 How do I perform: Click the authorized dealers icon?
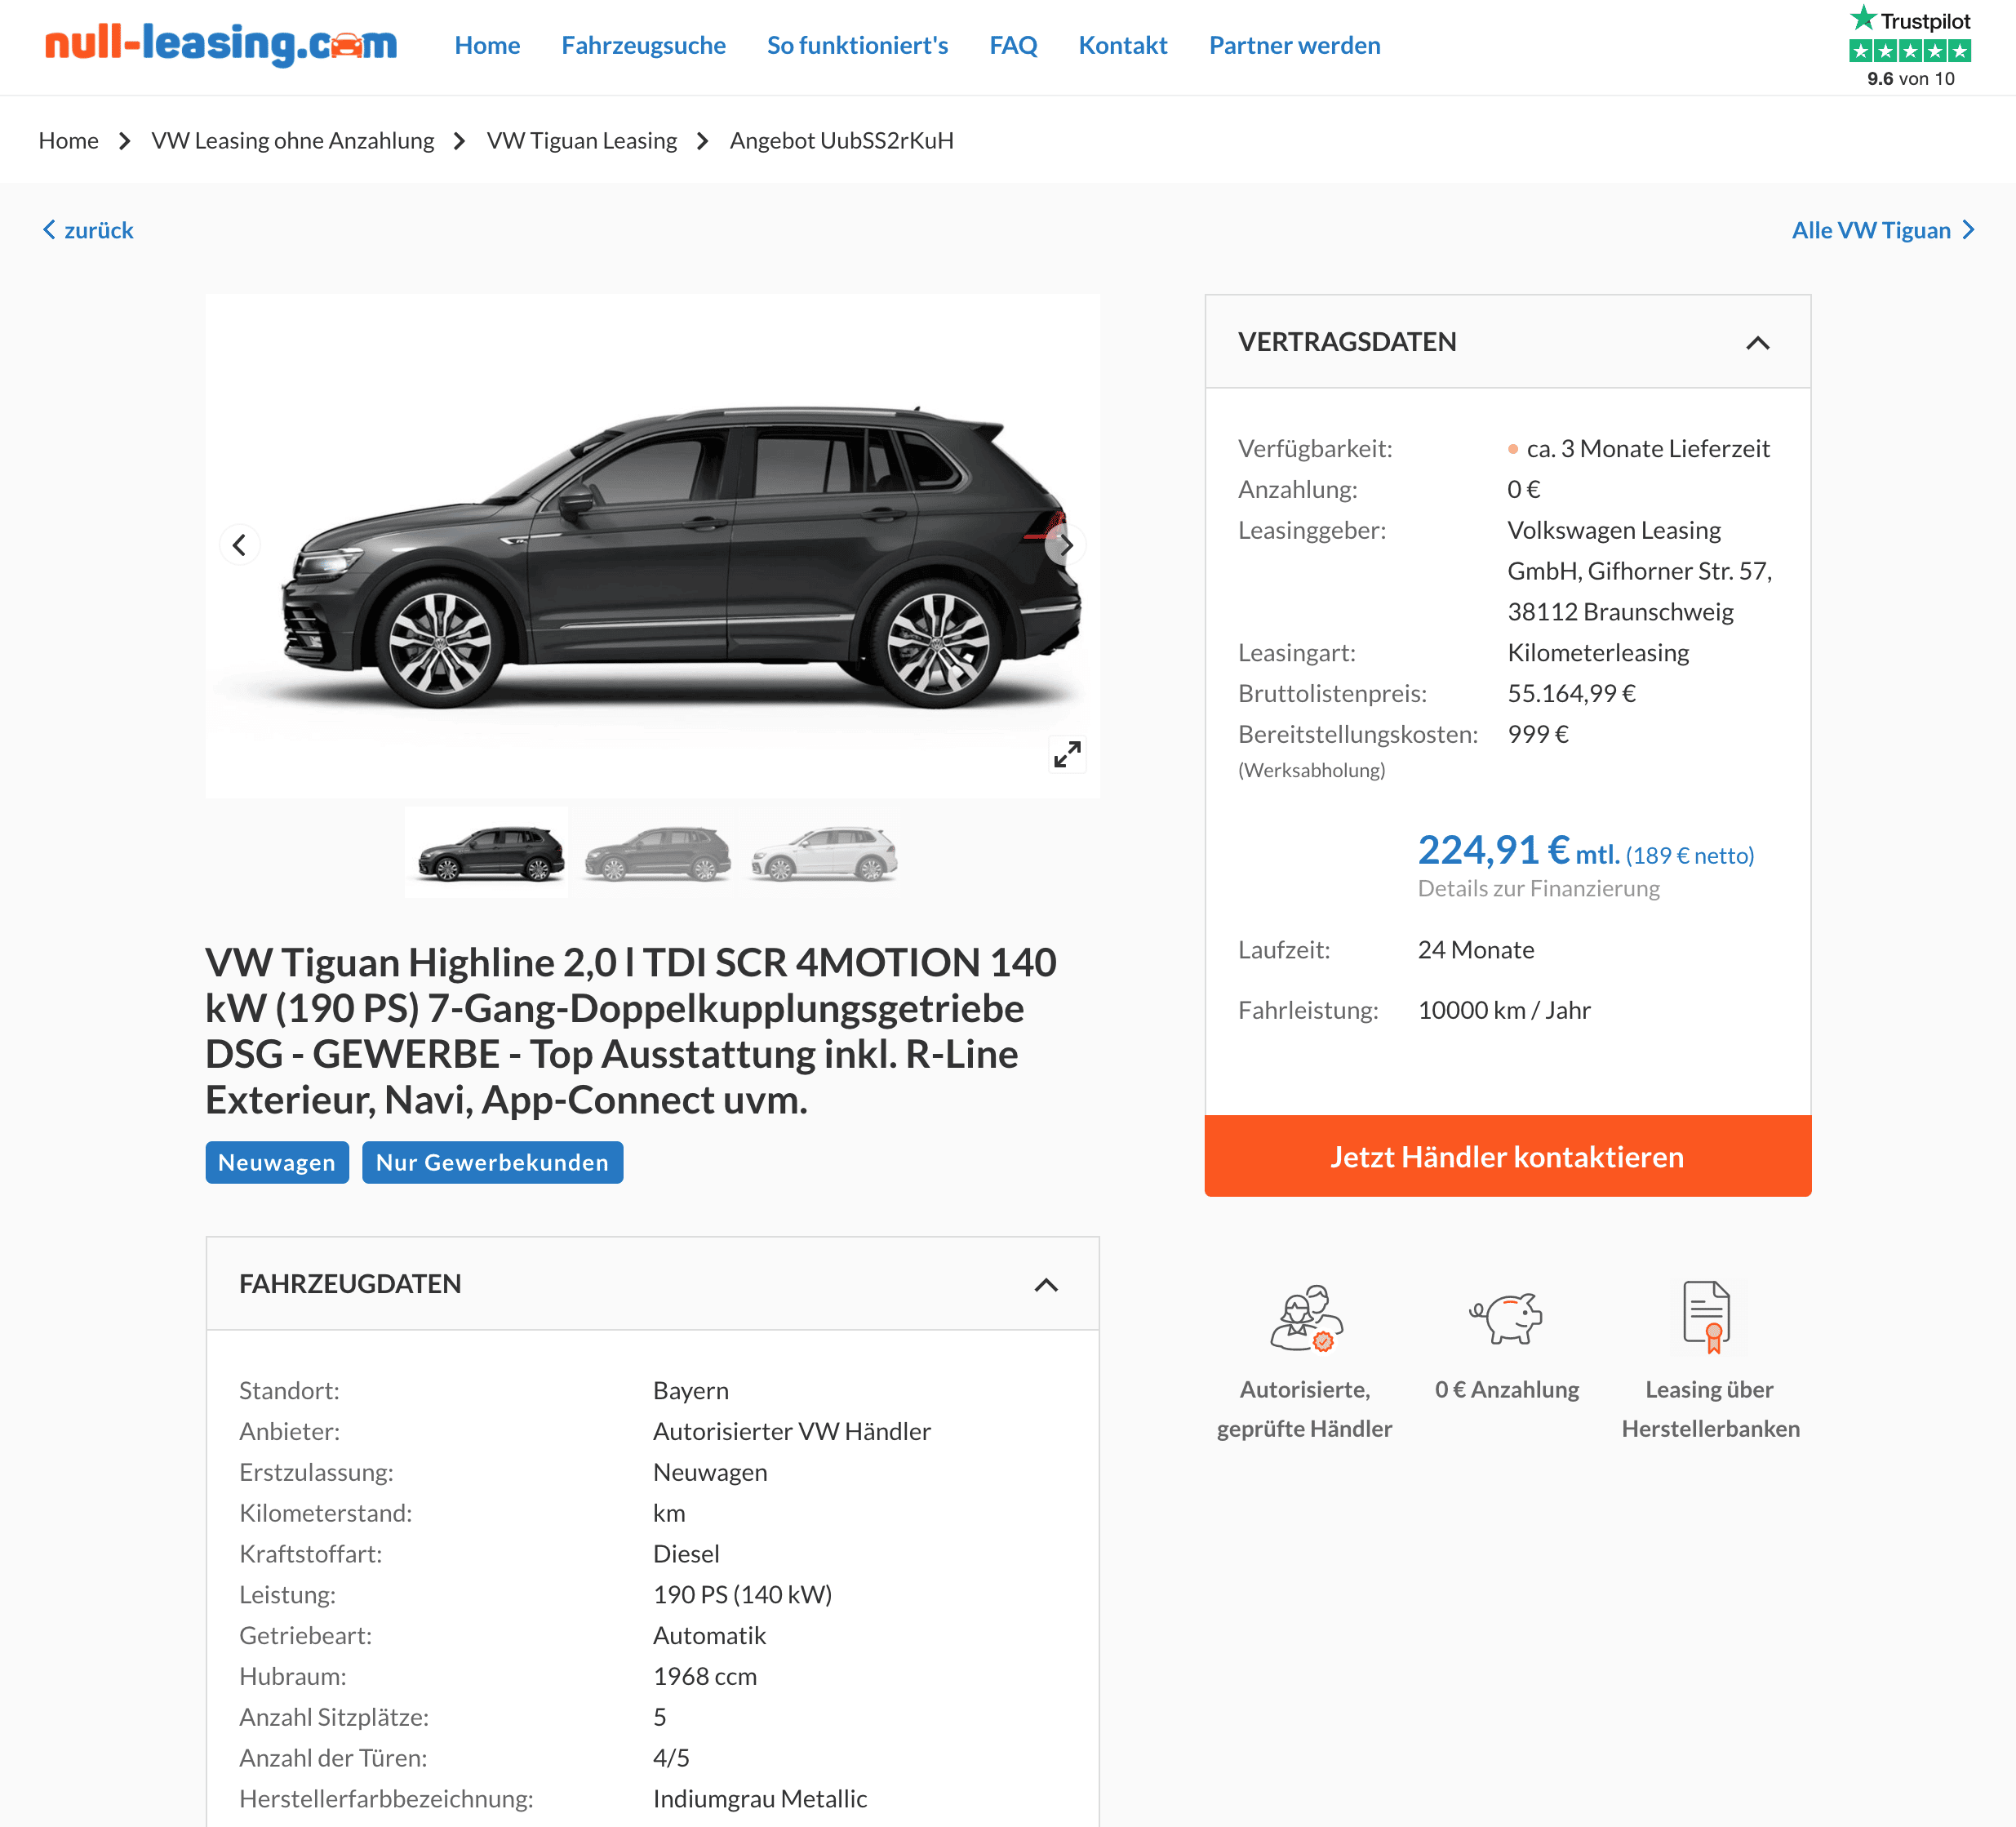click(1305, 1318)
